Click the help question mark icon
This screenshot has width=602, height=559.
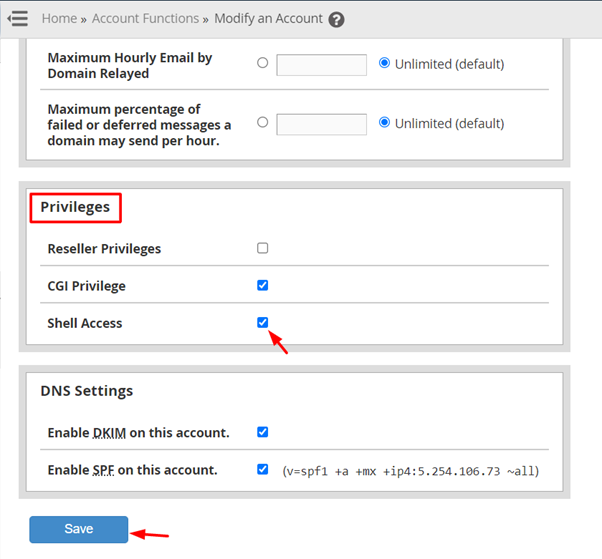336,19
